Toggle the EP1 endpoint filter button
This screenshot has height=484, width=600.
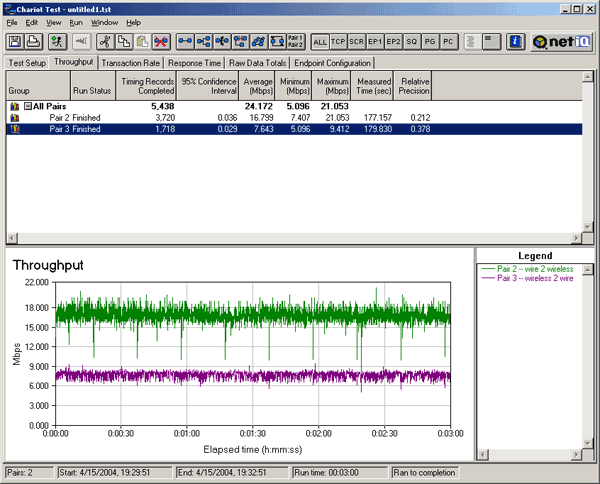click(375, 41)
